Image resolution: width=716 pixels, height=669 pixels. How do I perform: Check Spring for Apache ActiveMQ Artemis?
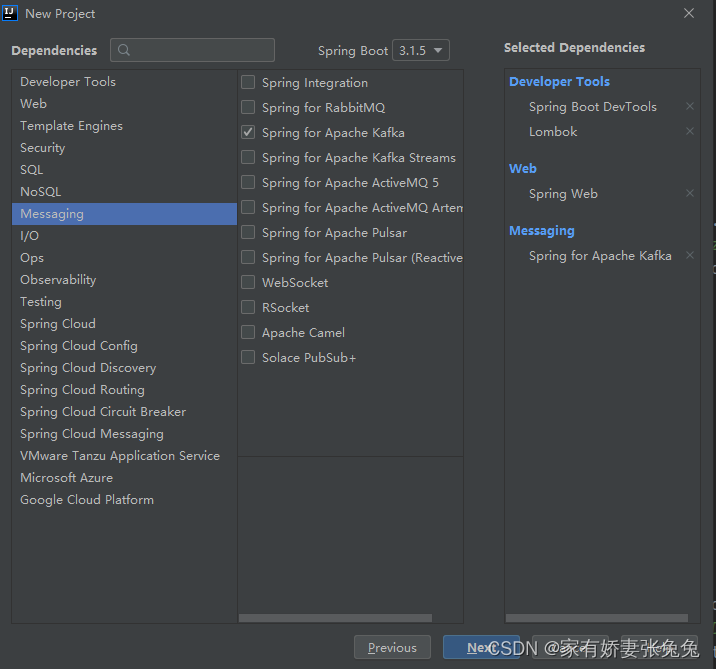(x=248, y=207)
